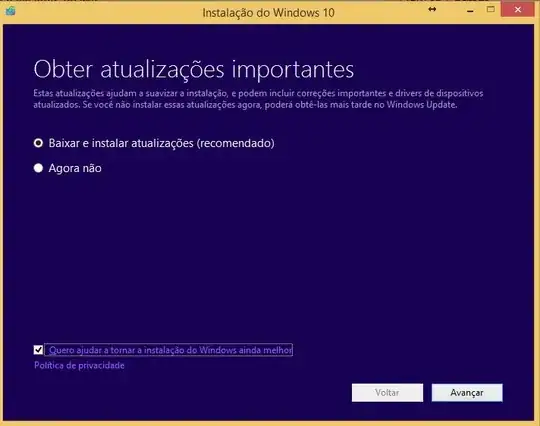The height and width of the screenshot is (426, 540).
Task: Click the Avançar button
Action: point(467,393)
